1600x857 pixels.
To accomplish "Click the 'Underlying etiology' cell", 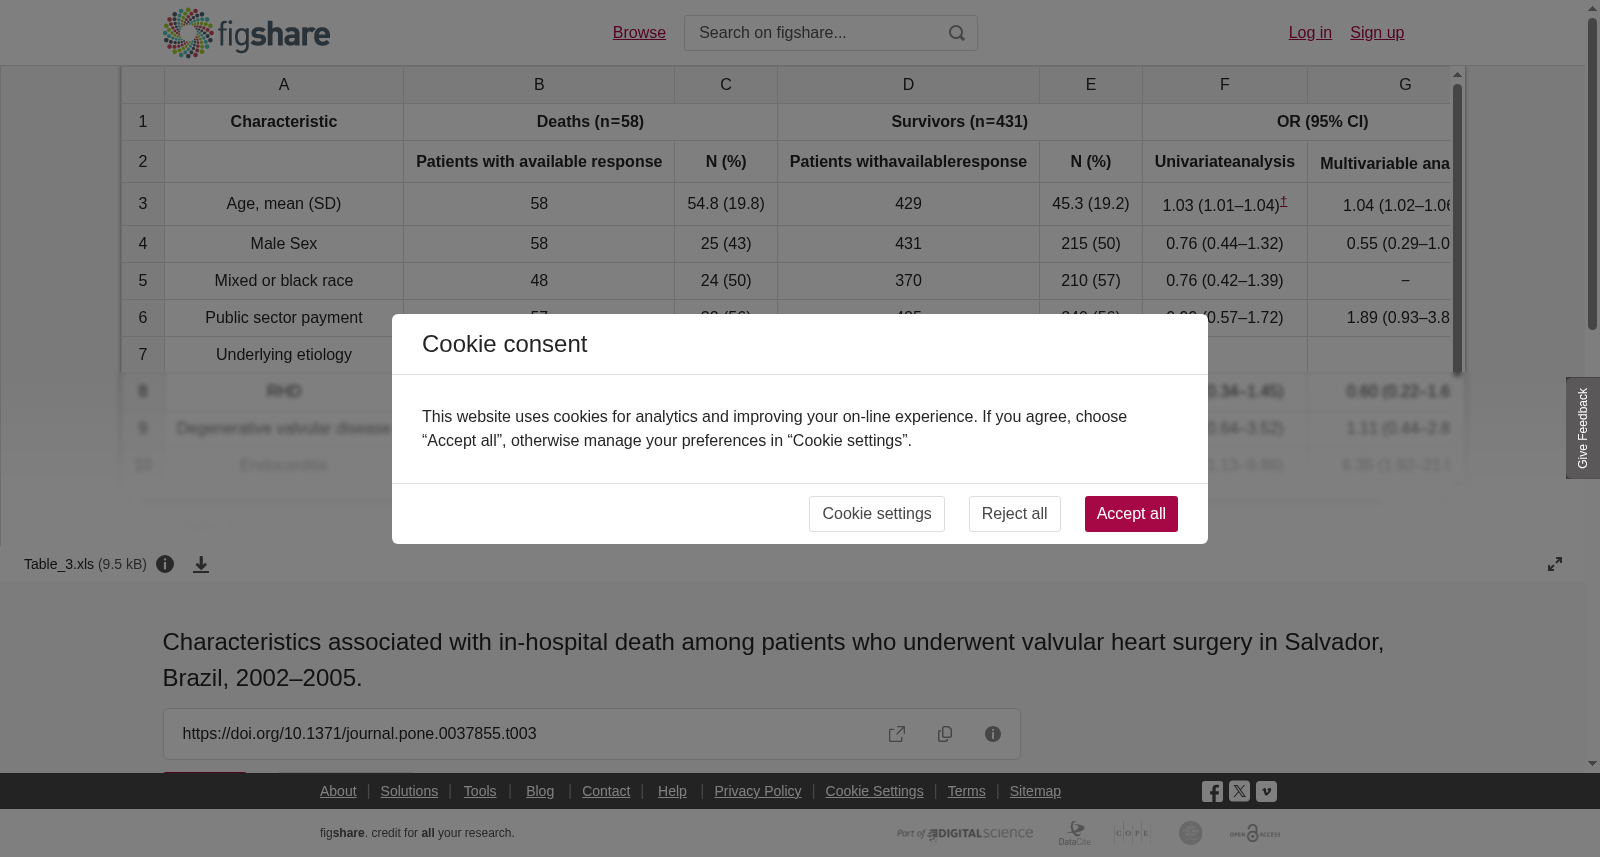I will pyautogui.click(x=284, y=355).
